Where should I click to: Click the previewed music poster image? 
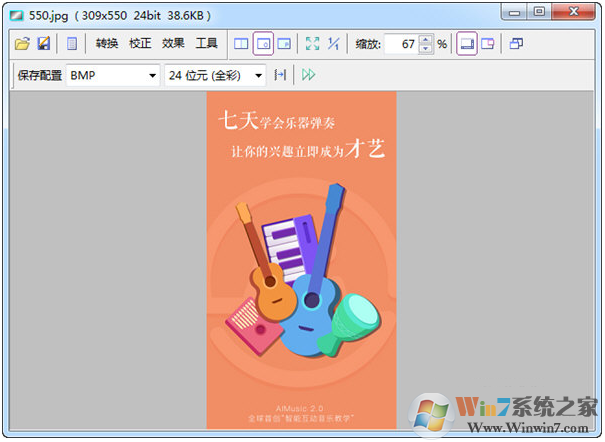pos(301,260)
